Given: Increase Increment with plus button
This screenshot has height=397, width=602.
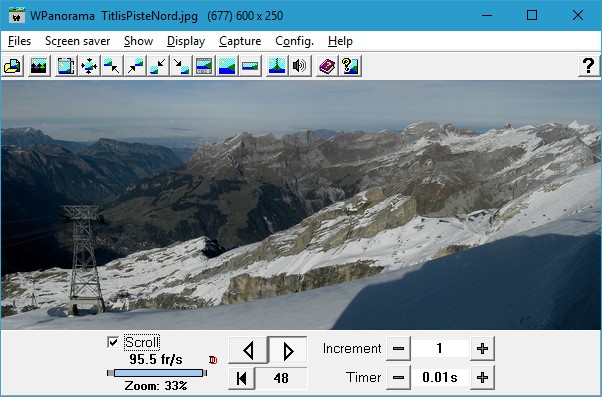Looking at the screenshot, I should pyautogui.click(x=482, y=349).
